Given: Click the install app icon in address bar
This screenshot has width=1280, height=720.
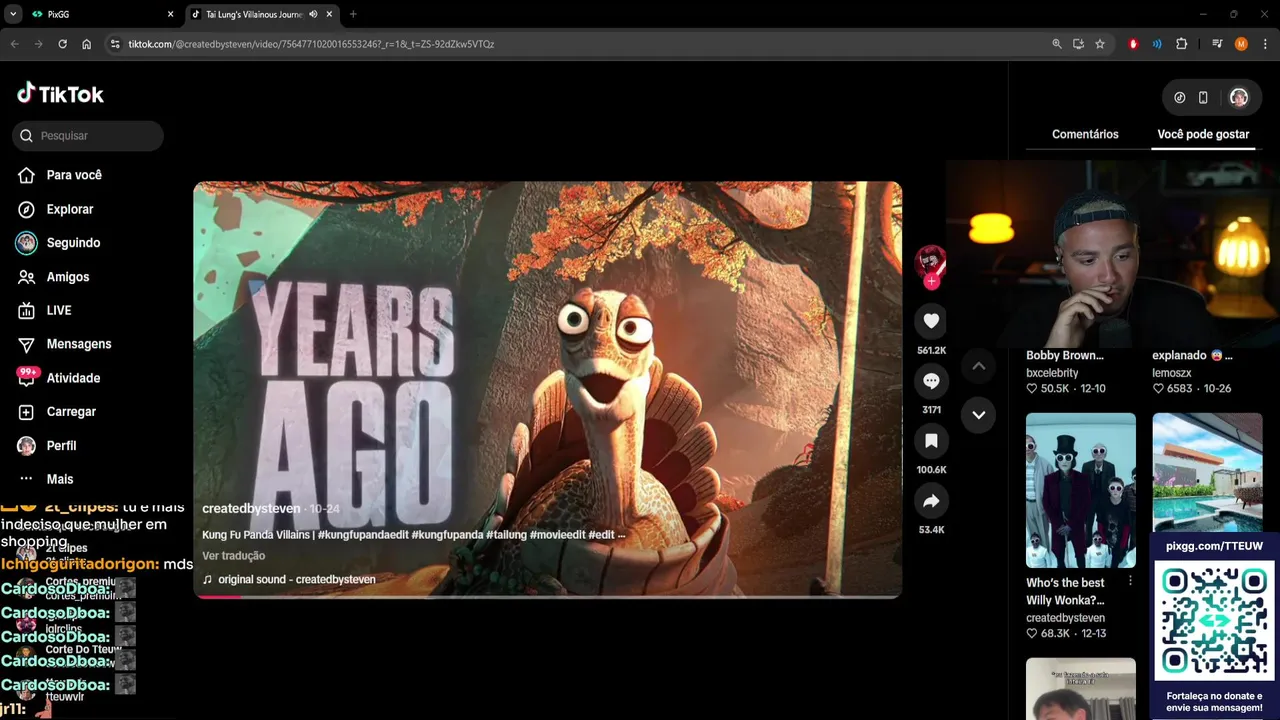Looking at the screenshot, I should point(1078,44).
